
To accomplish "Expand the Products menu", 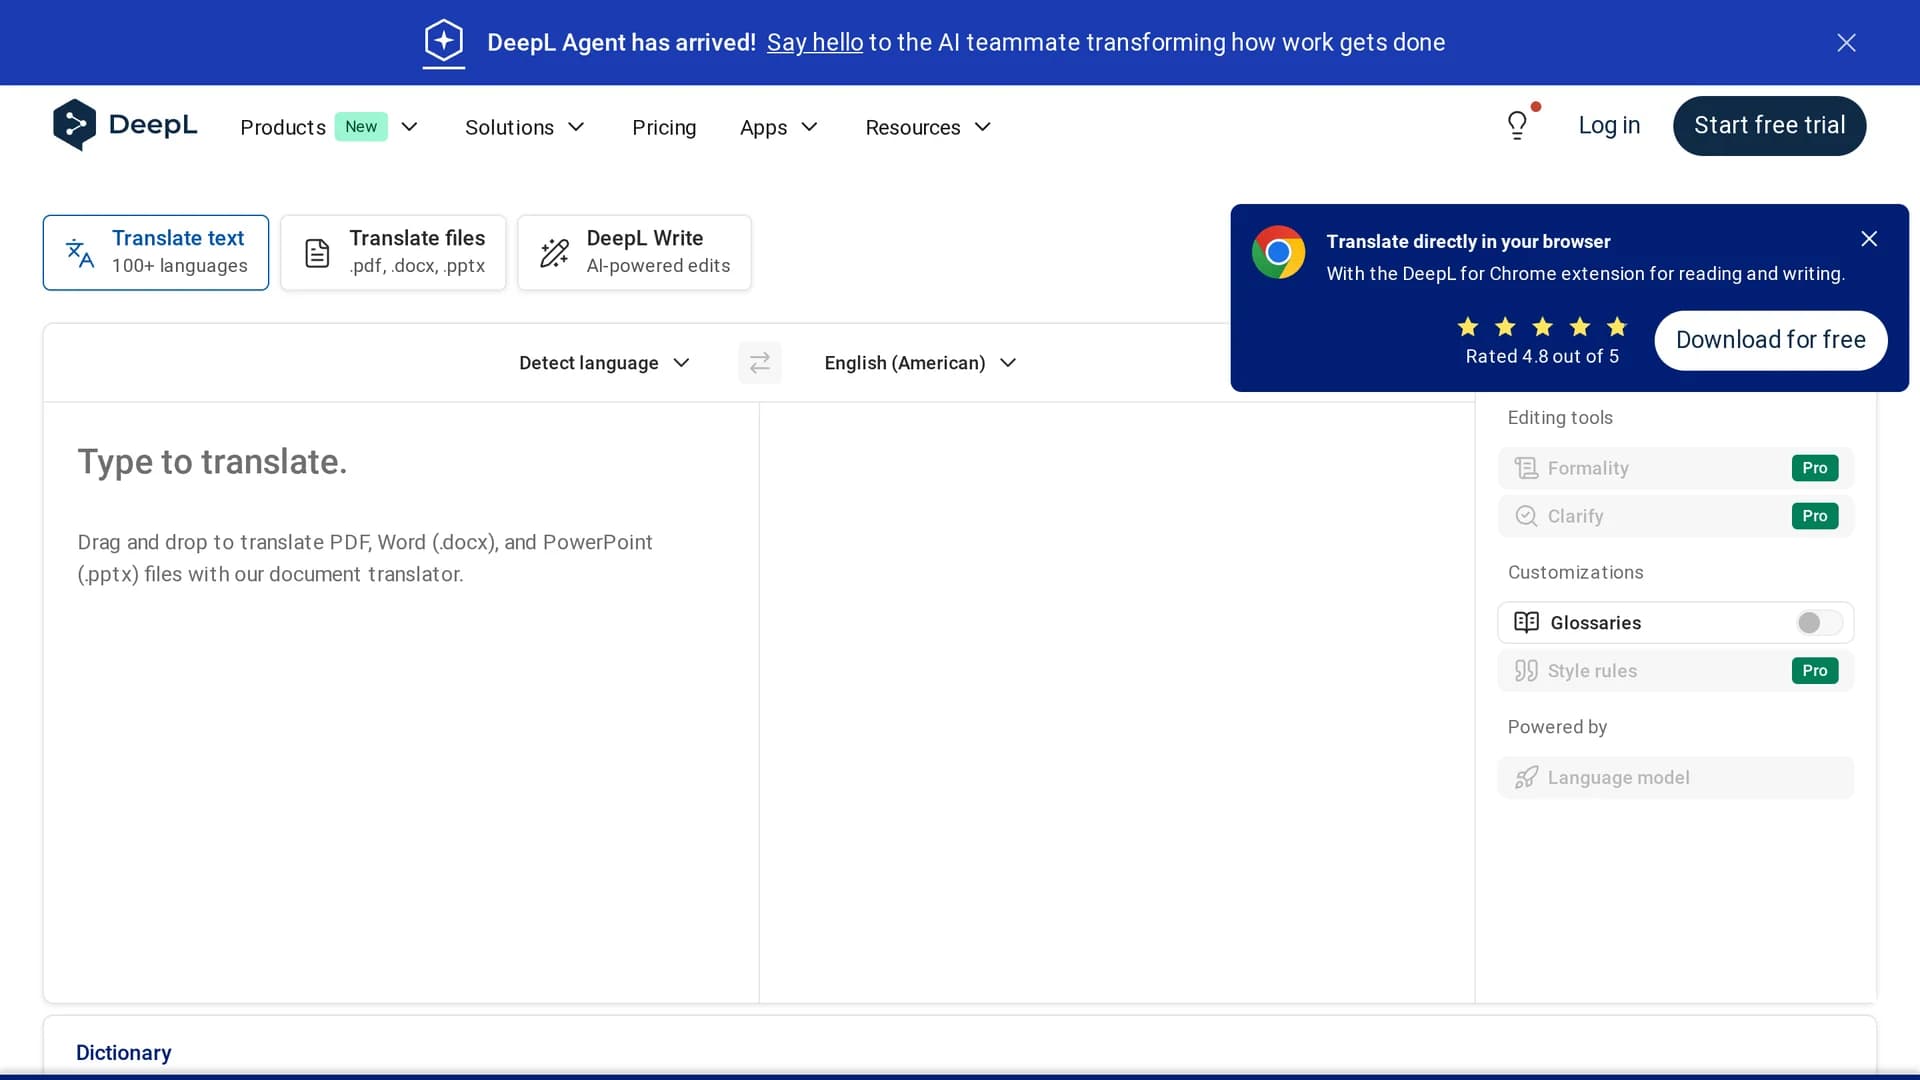I will pos(329,127).
